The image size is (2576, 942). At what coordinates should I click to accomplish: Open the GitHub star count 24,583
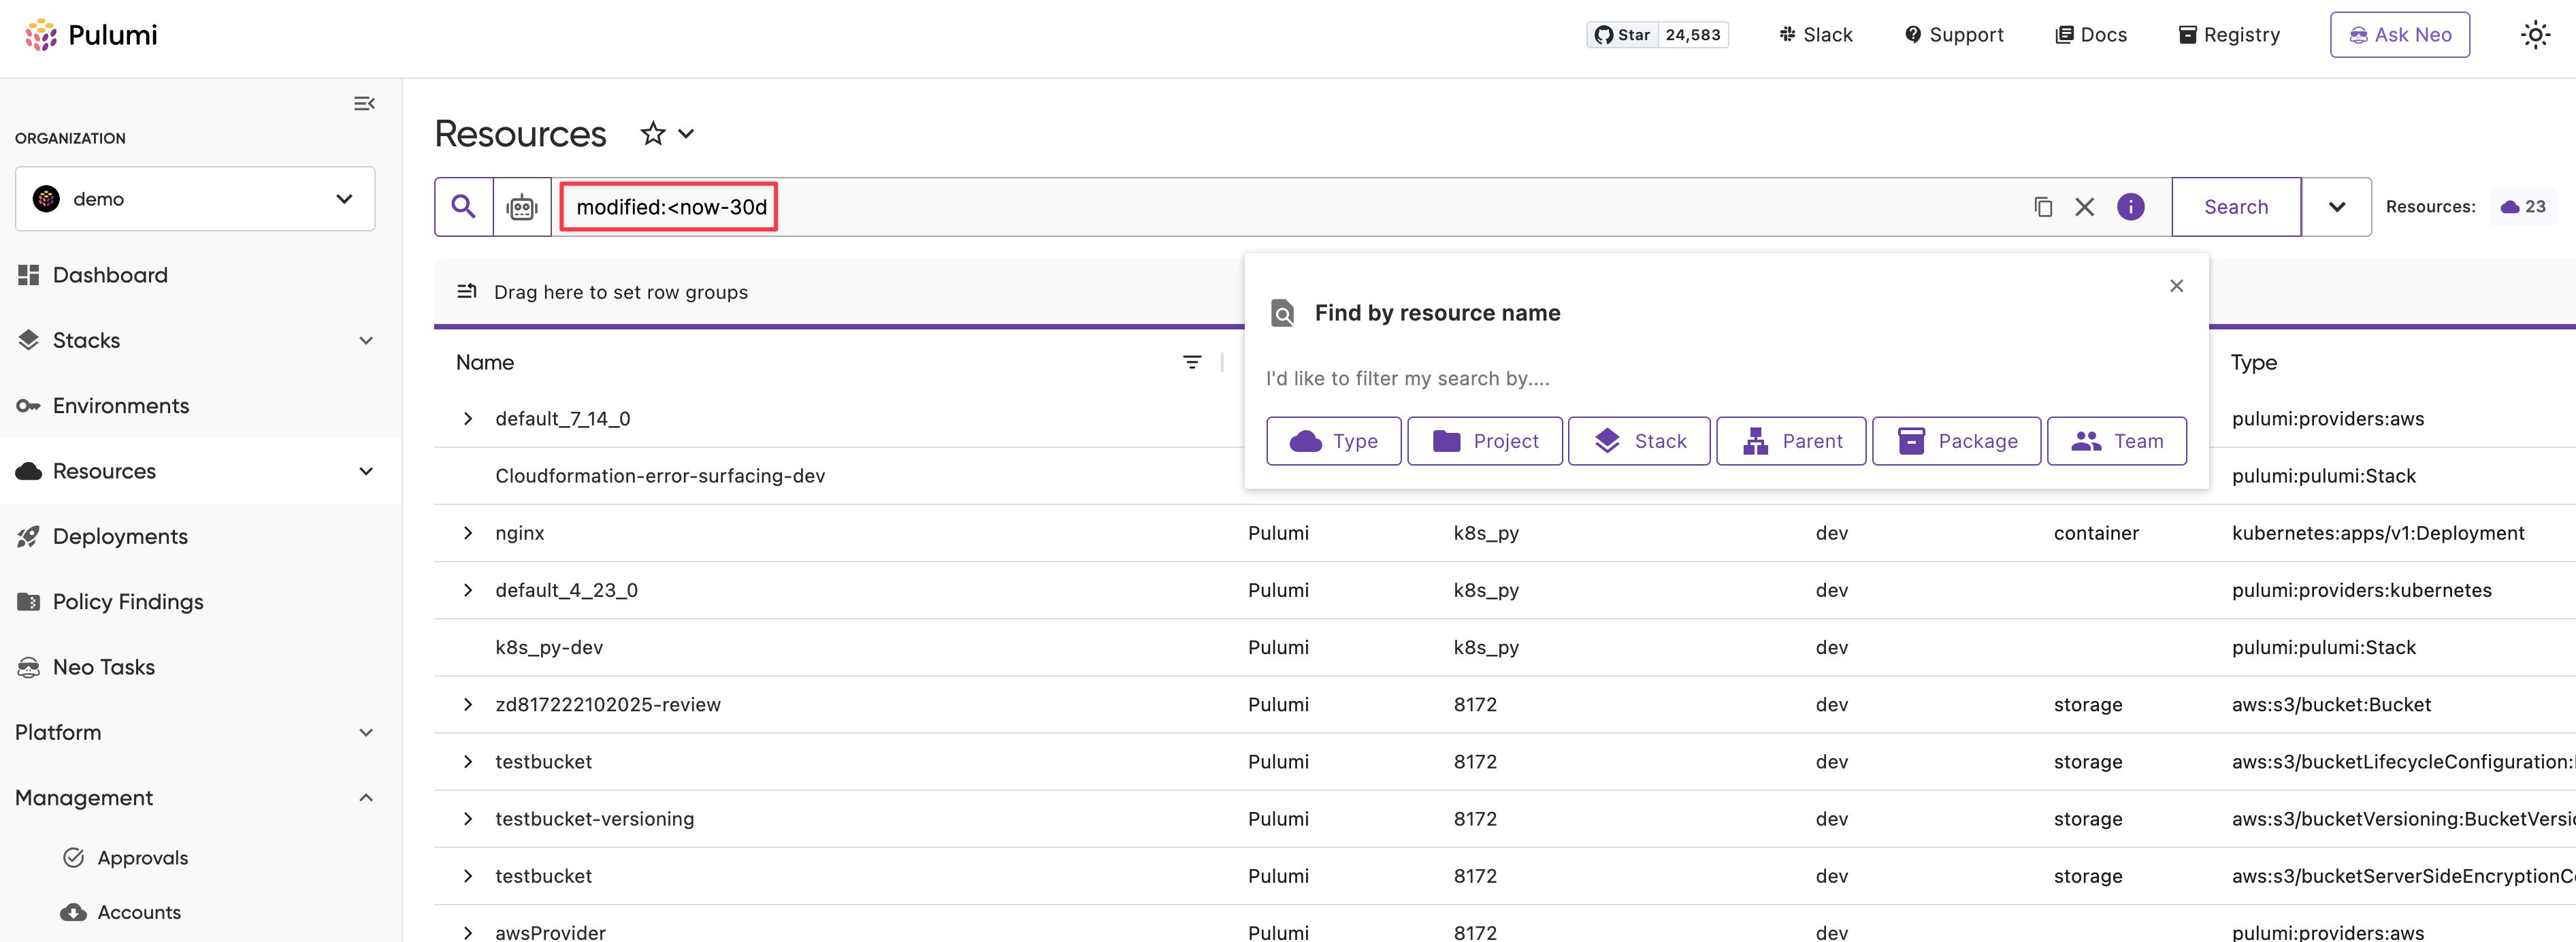coord(1693,35)
